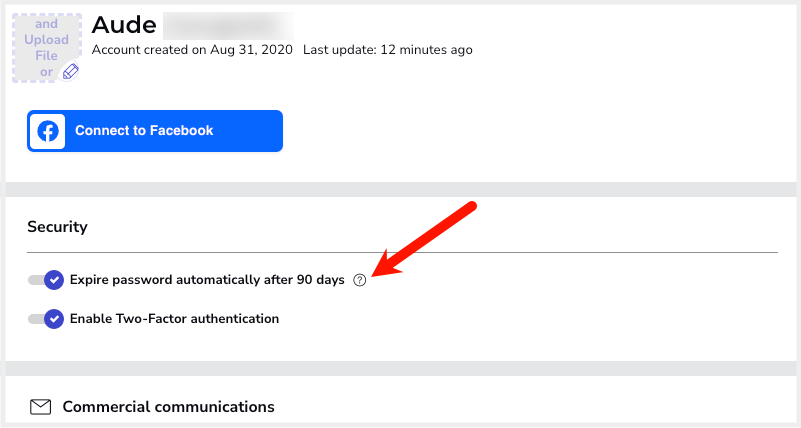801x428 pixels.
Task: Disable the Two-Factor authentication switch
Action: pos(46,319)
